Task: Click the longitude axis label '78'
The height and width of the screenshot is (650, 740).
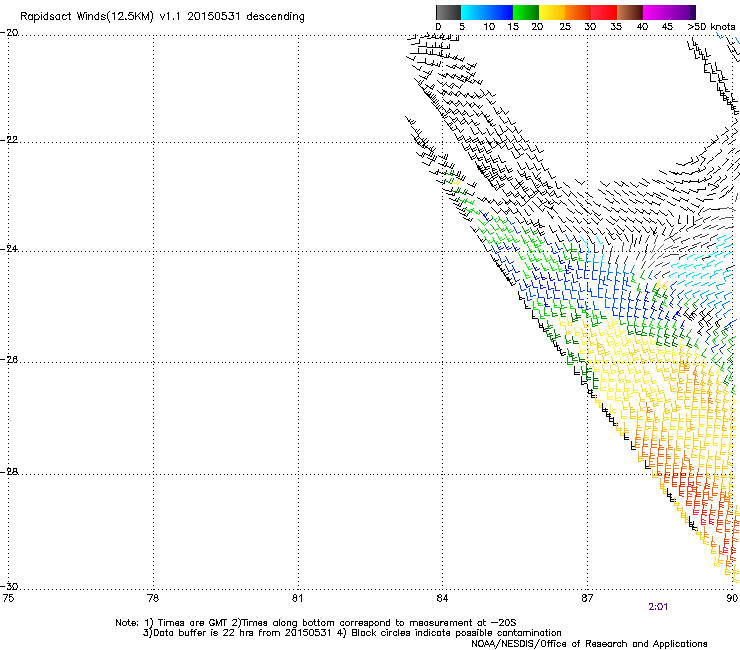Action: coord(153,599)
